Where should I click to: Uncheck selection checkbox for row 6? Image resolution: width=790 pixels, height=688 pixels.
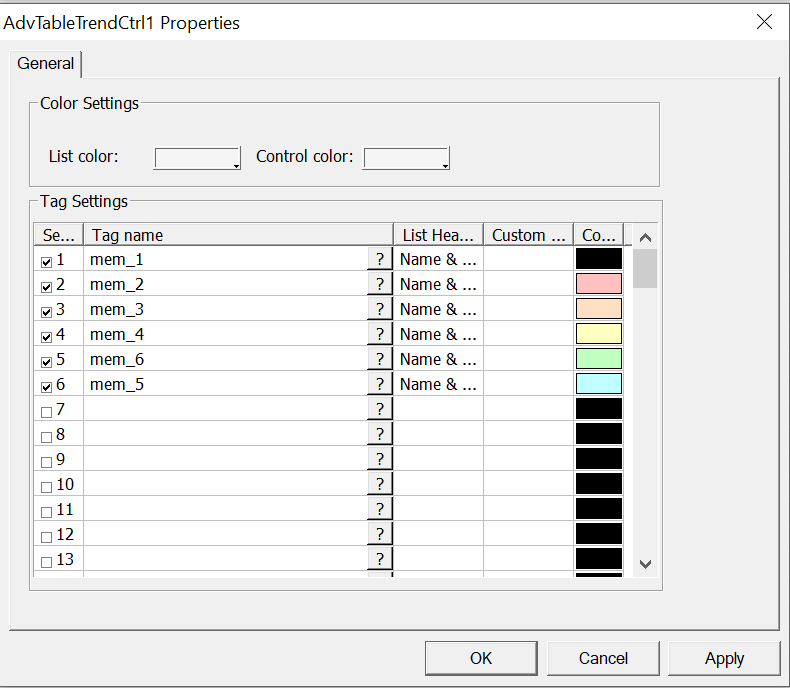pyautogui.click(x=46, y=387)
